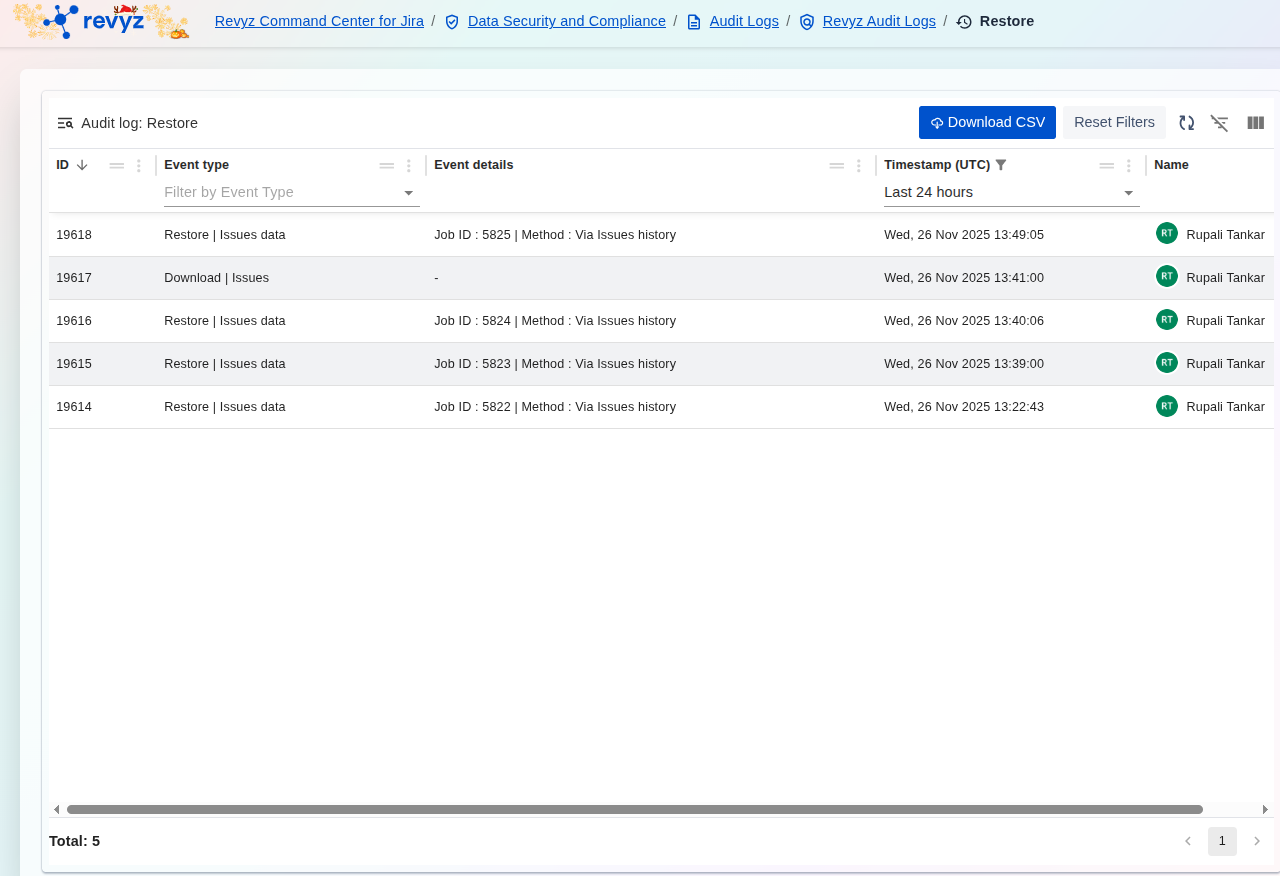The height and width of the screenshot is (876, 1280).
Task: Click the horizontal scrollbar of the table
Action: pos(634,809)
